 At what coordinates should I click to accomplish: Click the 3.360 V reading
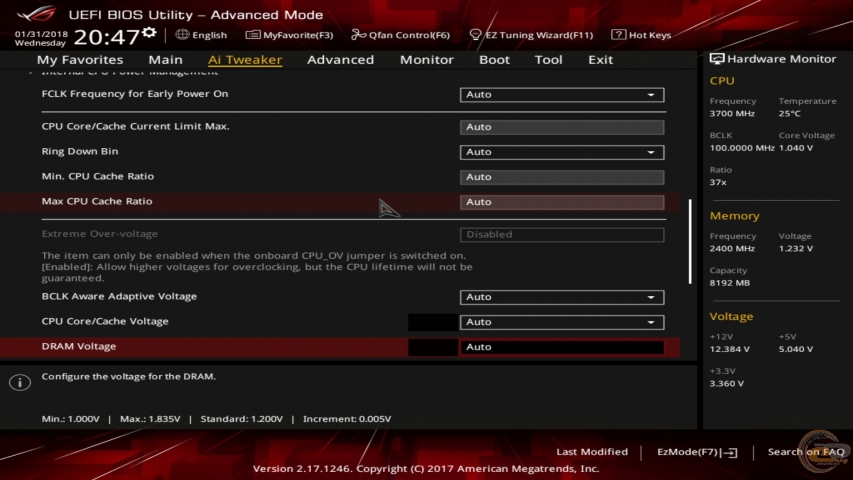[727, 384]
